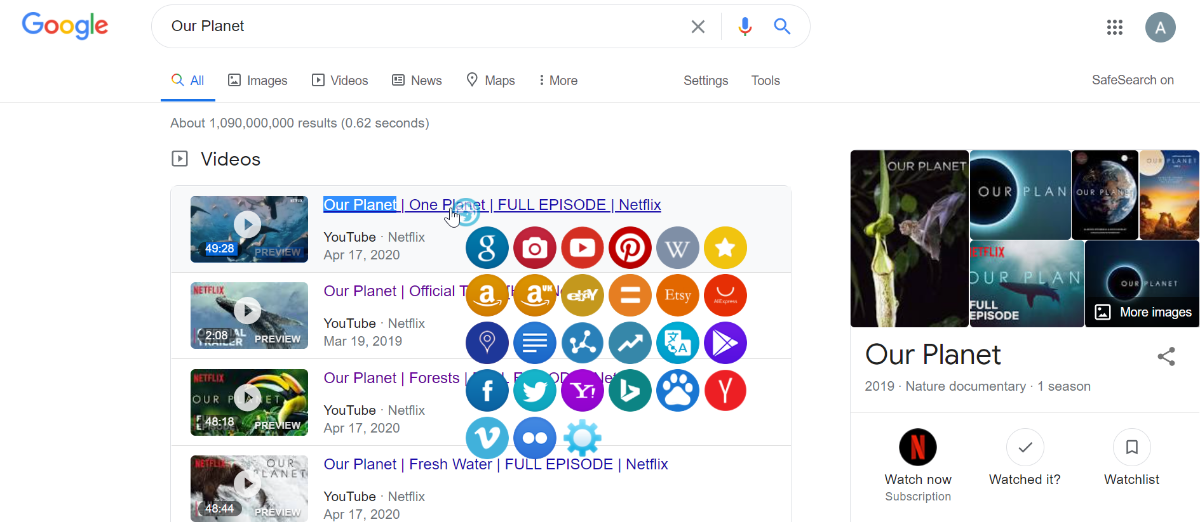The image size is (1200, 522).
Task: Clear the search box with the X
Action: click(698, 27)
